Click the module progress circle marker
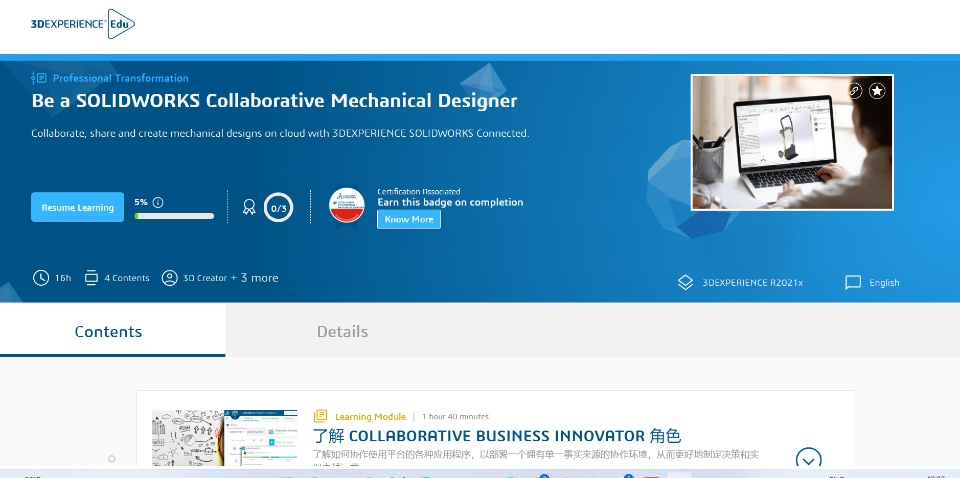The width and height of the screenshot is (960, 478). tap(111, 458)
